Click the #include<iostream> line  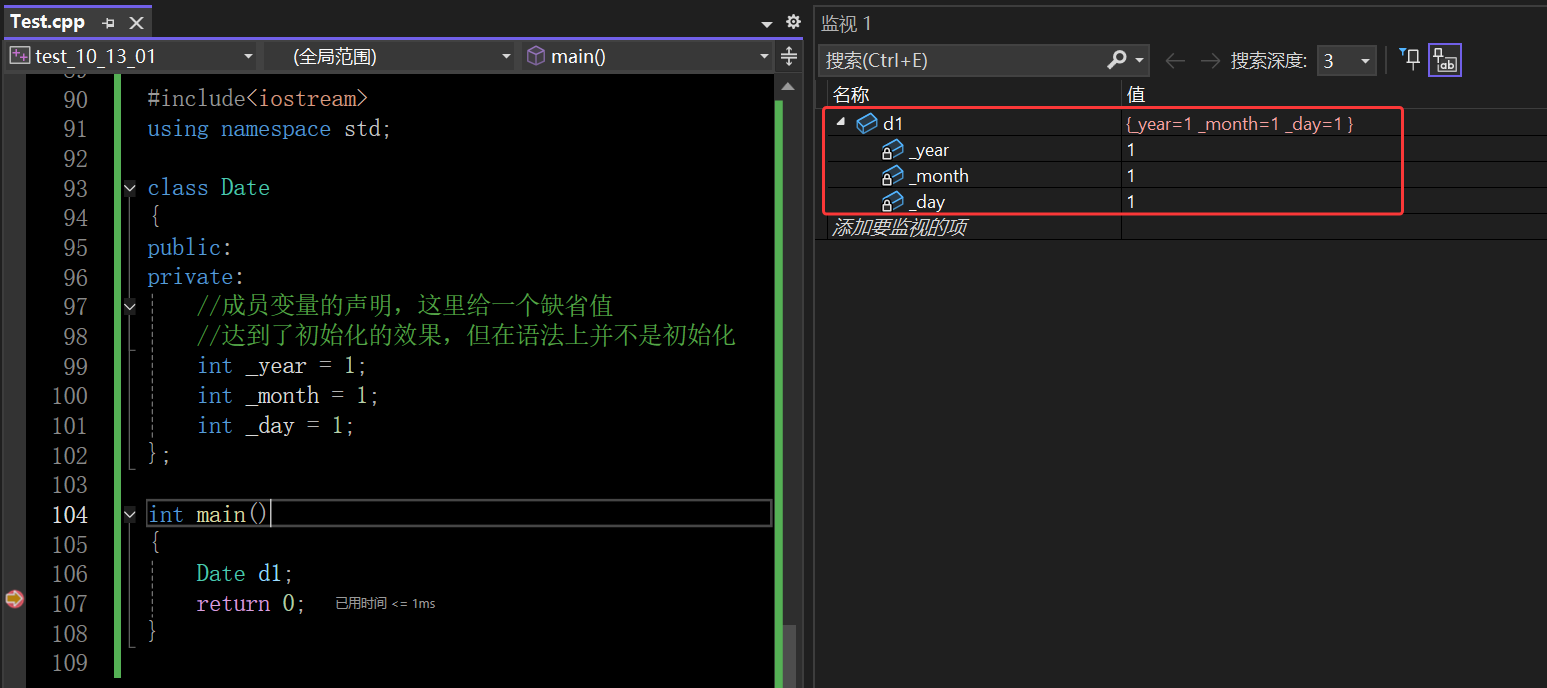coord(258,99)
